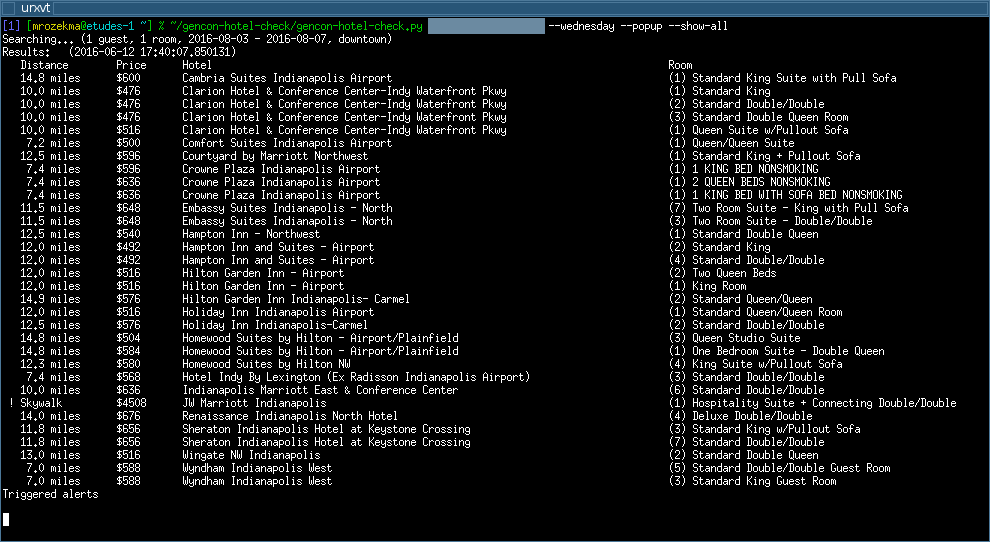
Task: Click the Results timestamp line
Action: [119, 52]
